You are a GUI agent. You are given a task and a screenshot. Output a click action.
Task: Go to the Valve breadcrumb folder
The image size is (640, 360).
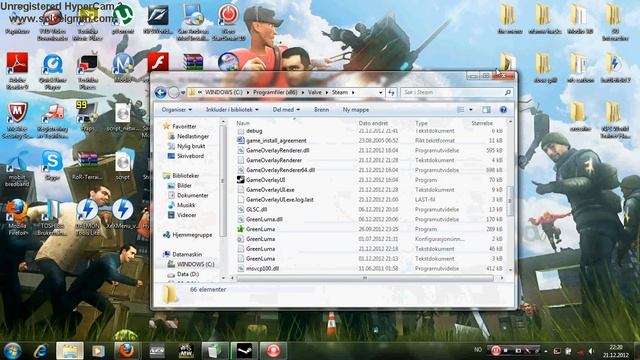315,93
